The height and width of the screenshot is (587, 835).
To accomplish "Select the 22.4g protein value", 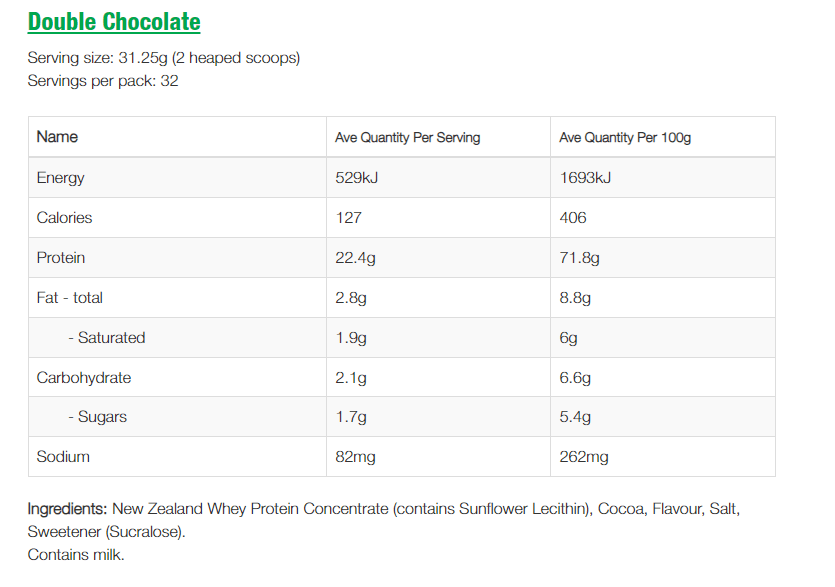I will click(355, 258).
